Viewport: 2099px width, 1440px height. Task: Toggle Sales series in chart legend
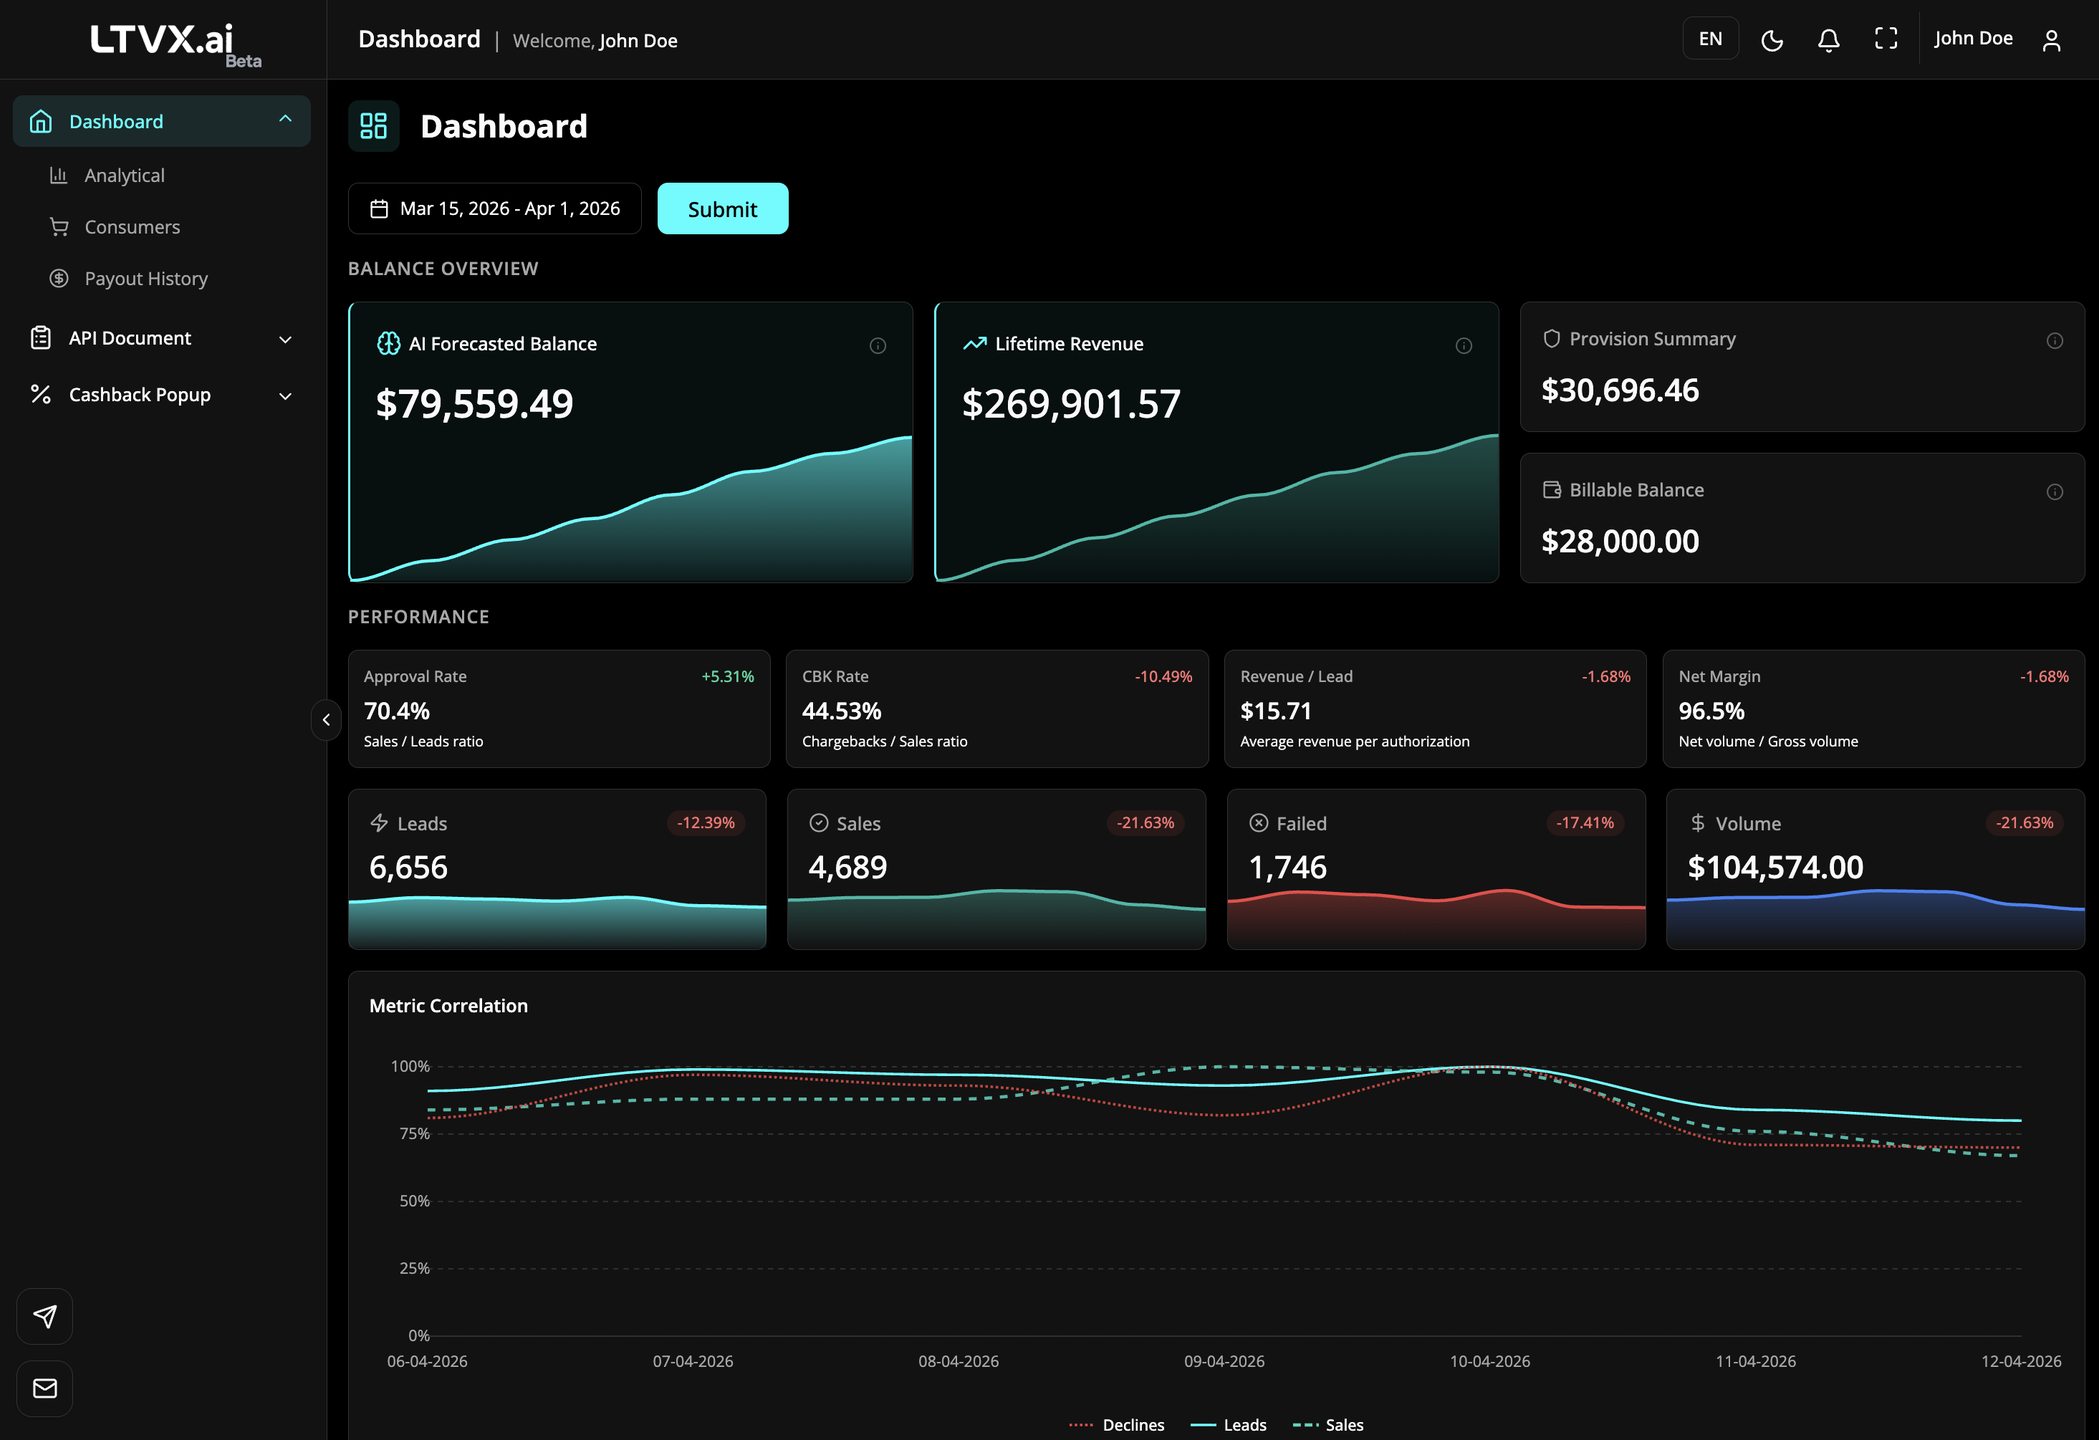click(x=1328, y=1425)
